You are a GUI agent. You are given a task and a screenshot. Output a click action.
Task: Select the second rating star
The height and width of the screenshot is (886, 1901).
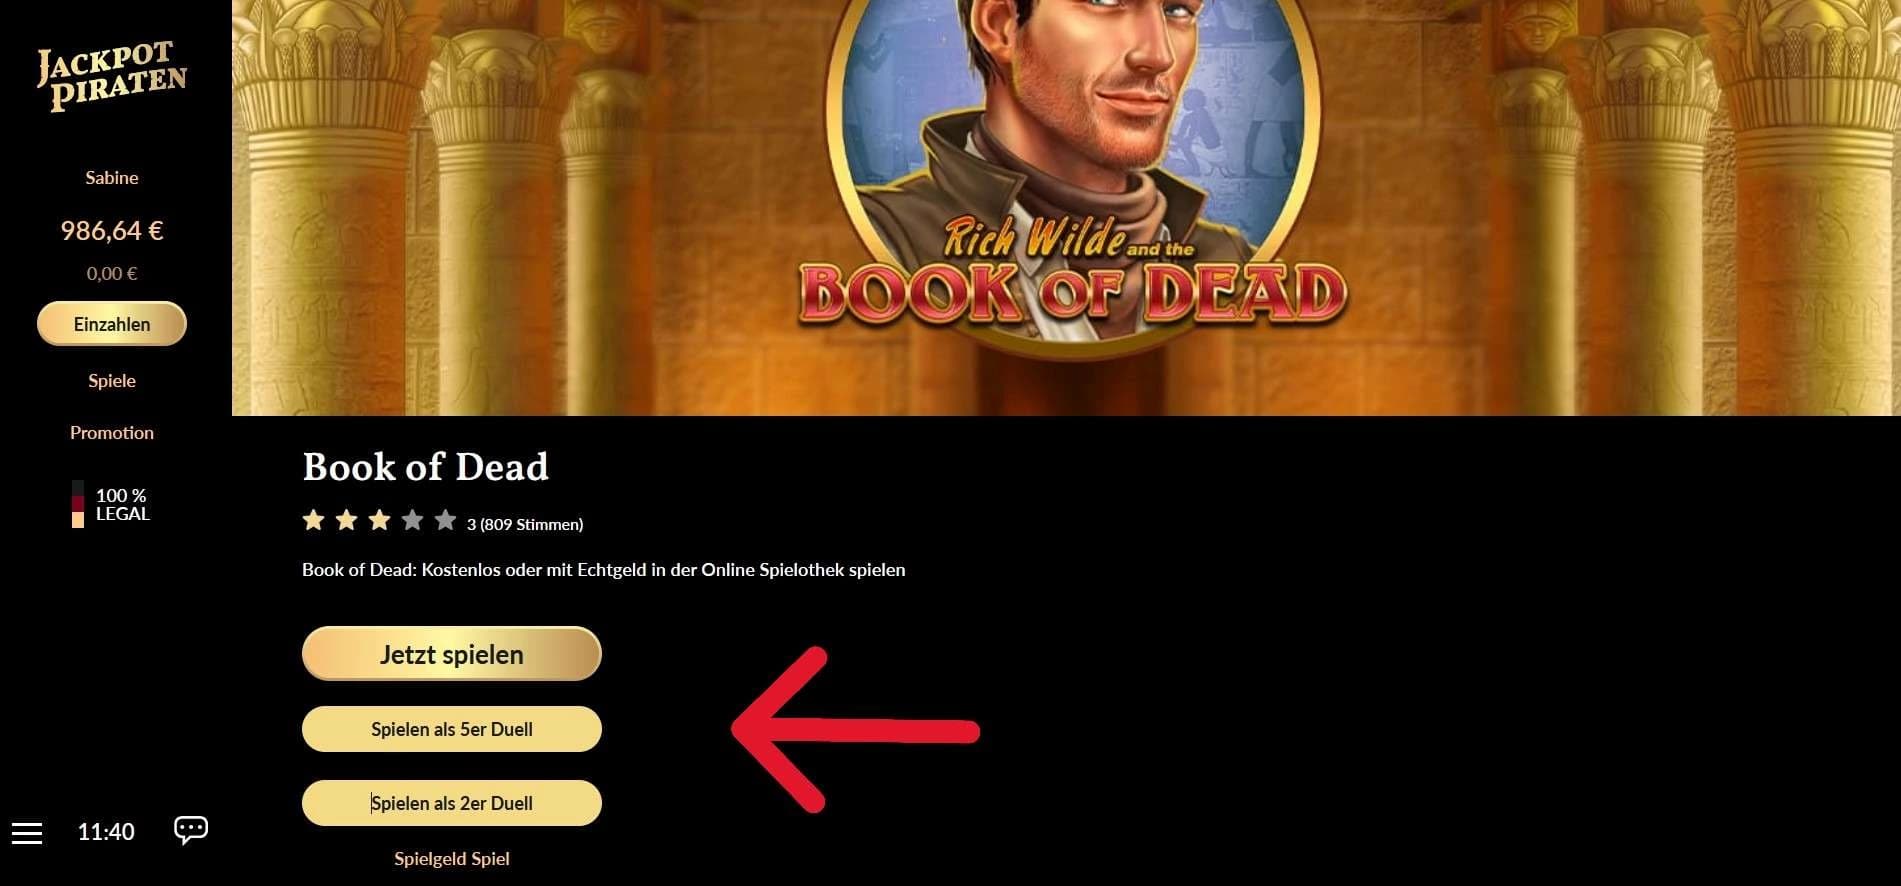pos(346,520)
